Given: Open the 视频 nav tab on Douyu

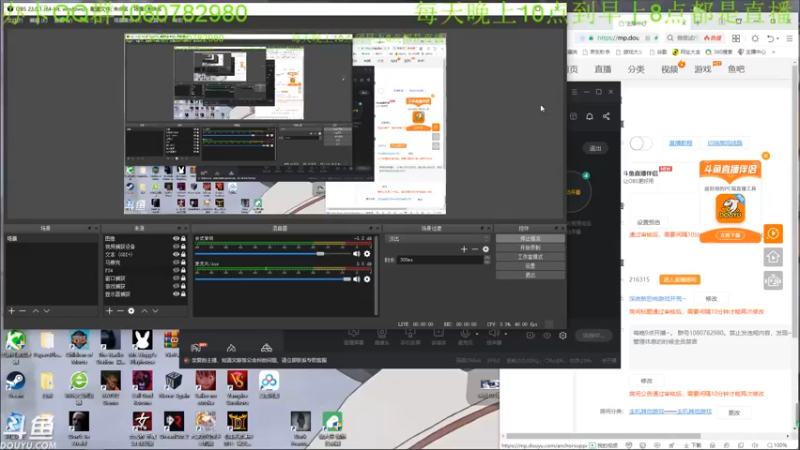Looking at the screenshot, I should 669,69.
